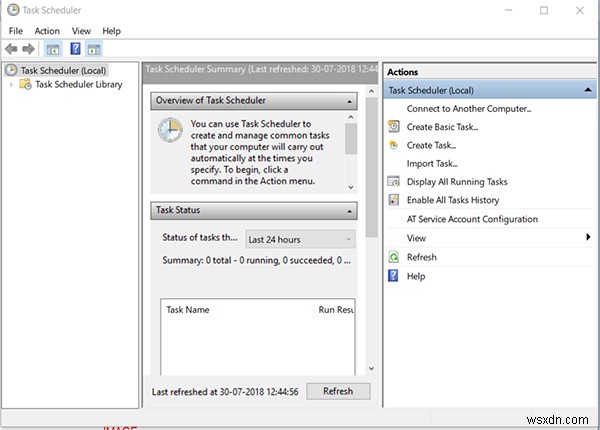Click Import Task action

(432, 164)
